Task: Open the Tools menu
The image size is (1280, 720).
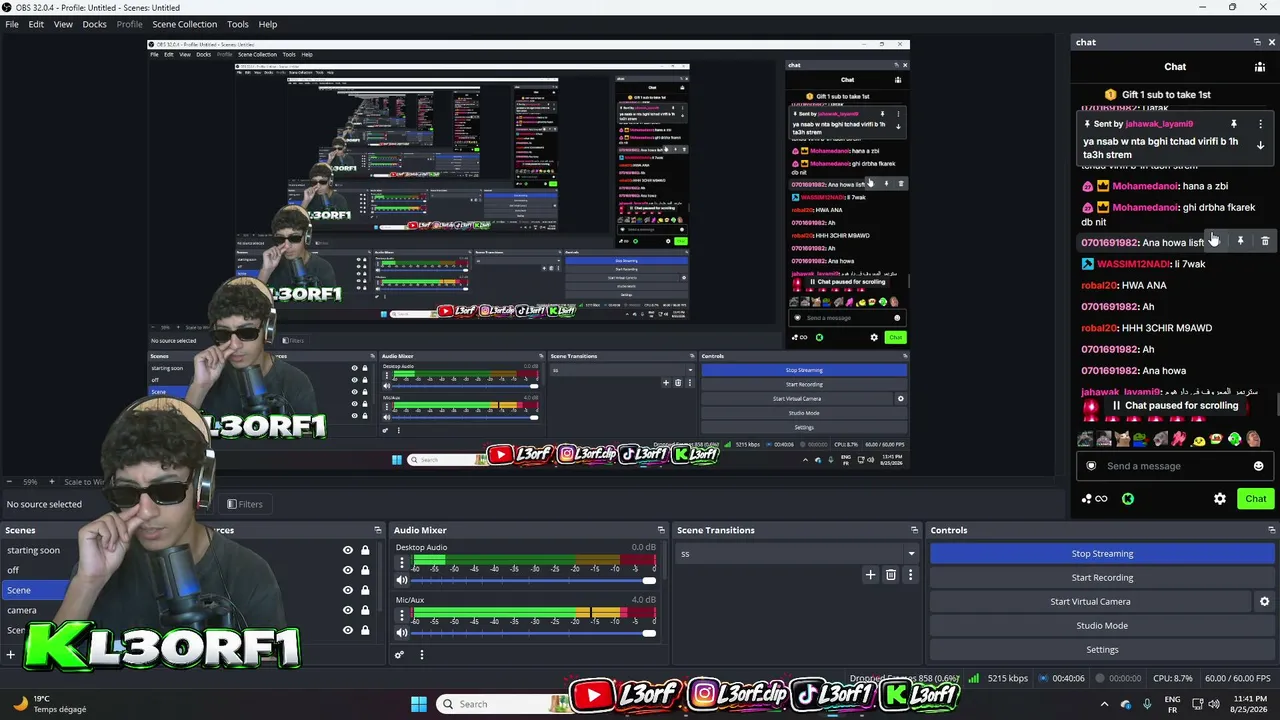Action: [238, 24]
